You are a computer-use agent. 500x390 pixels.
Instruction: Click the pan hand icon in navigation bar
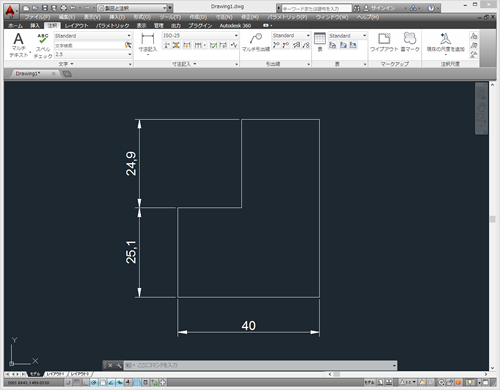pos(481,107)
